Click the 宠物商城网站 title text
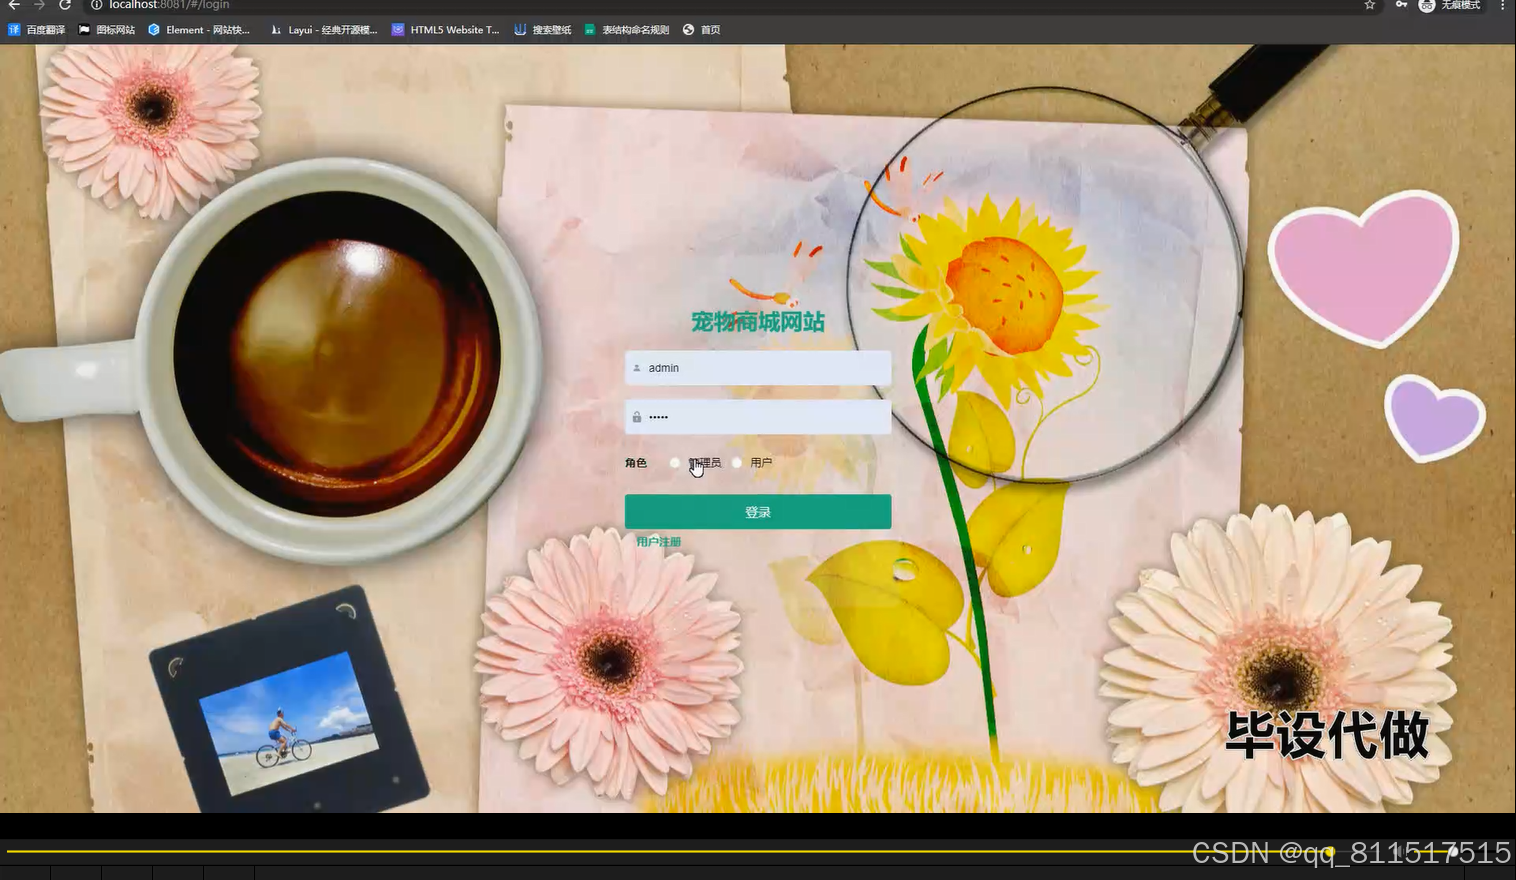Image resolution: width=1516 pixels, height=880 pixels. (x=758, y=322)
